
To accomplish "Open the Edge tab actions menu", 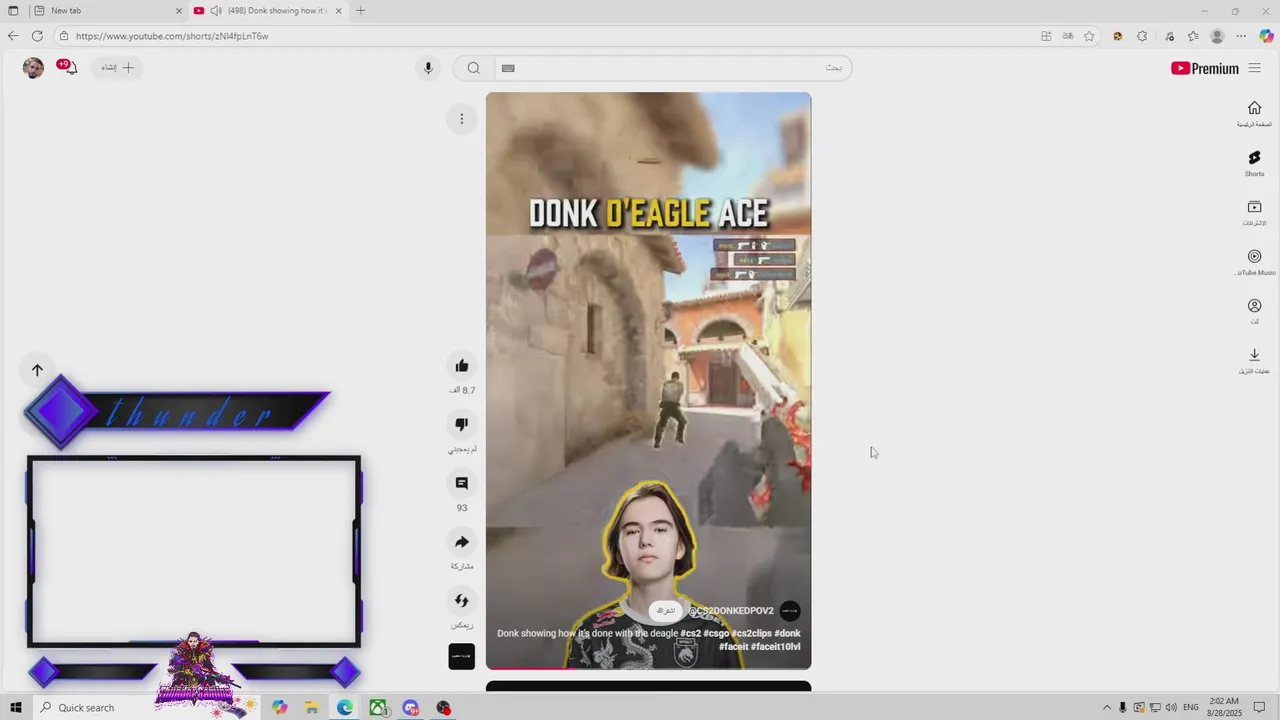I will (x=13, y=10).
